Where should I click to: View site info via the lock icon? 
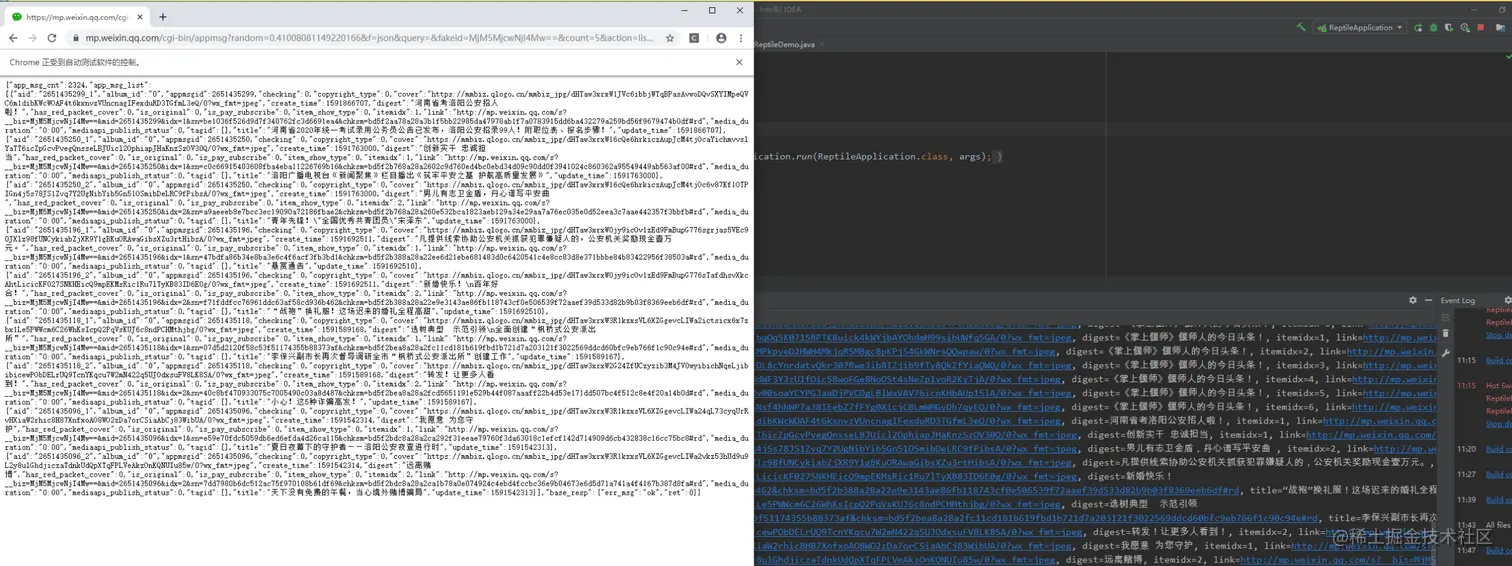(77, 38)
